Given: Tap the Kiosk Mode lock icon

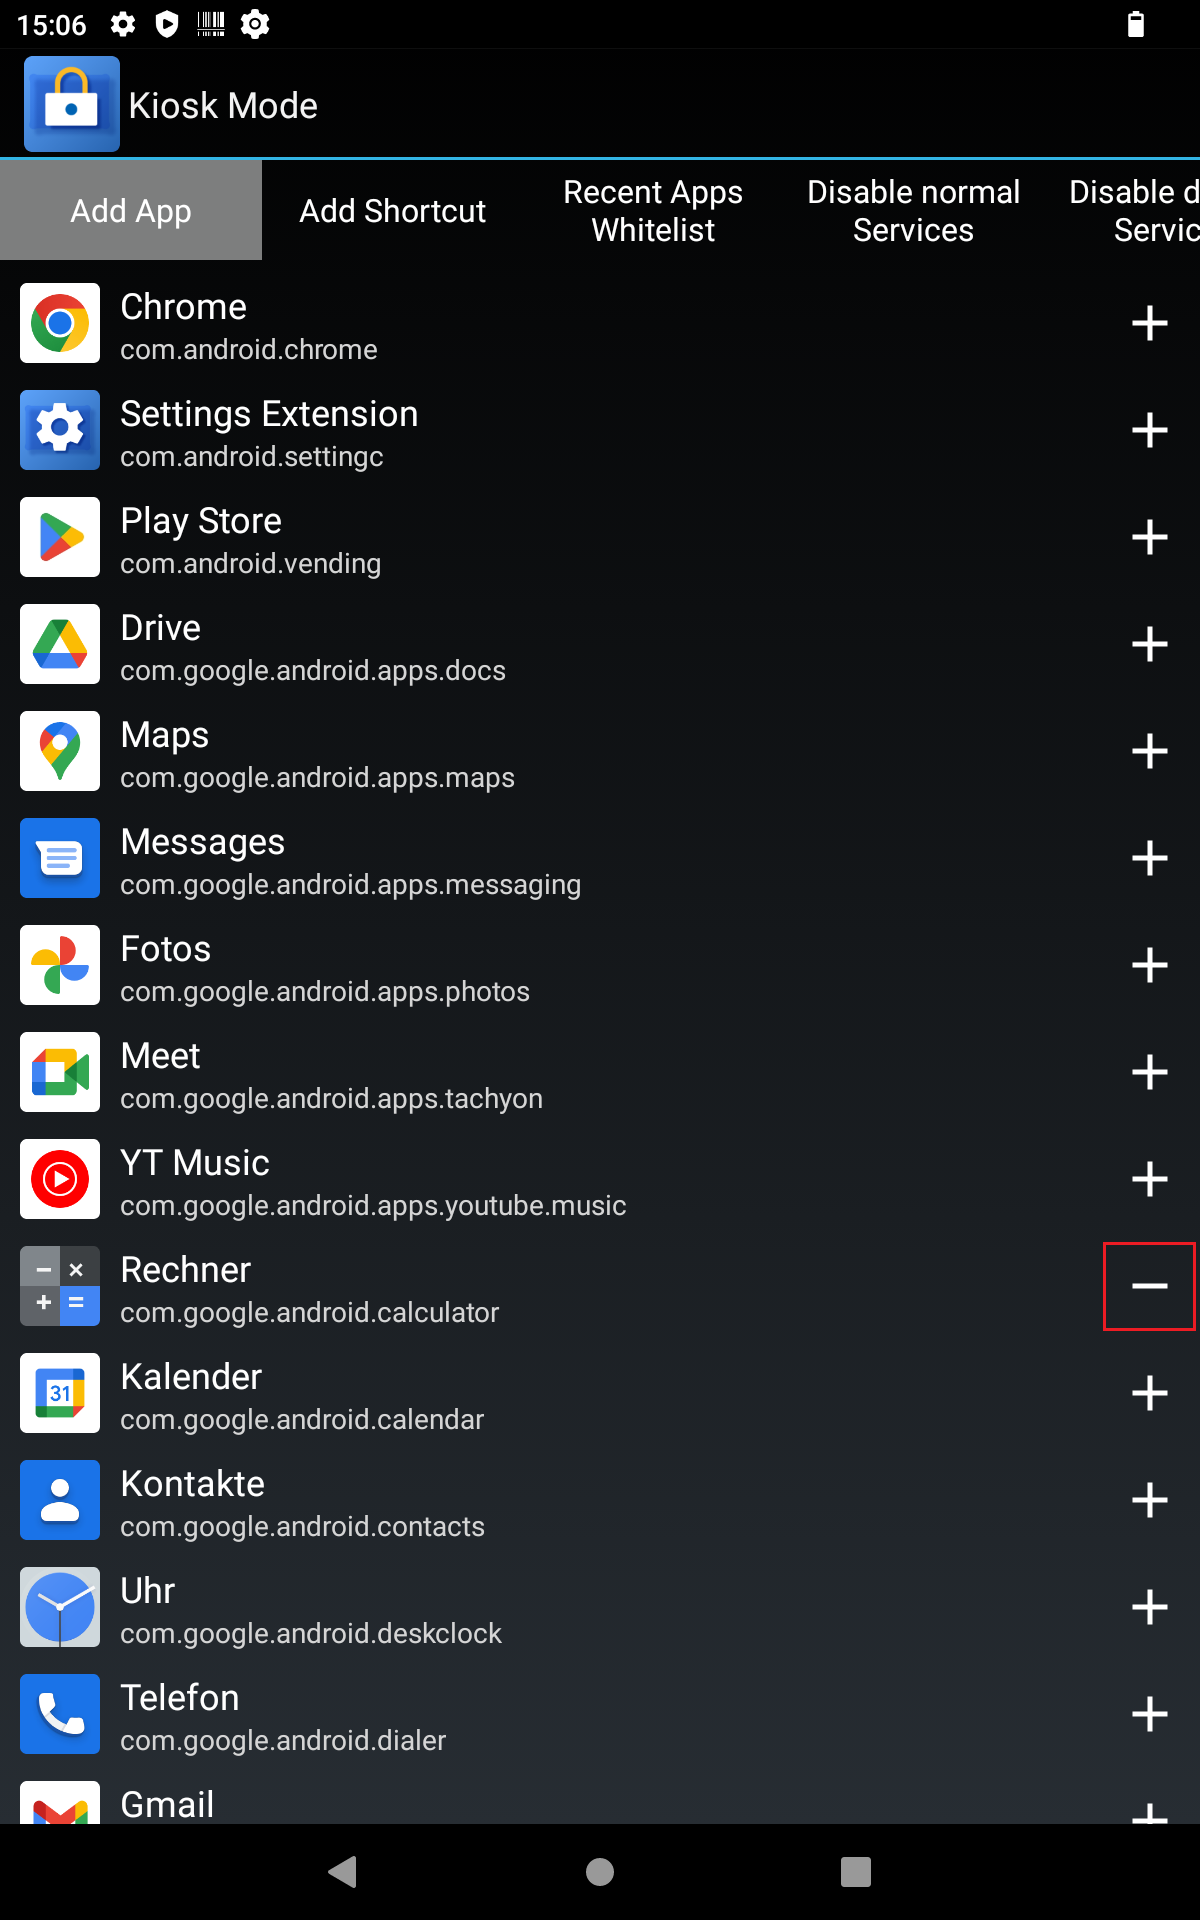Looking at the screenshot, I should point(71,104).
